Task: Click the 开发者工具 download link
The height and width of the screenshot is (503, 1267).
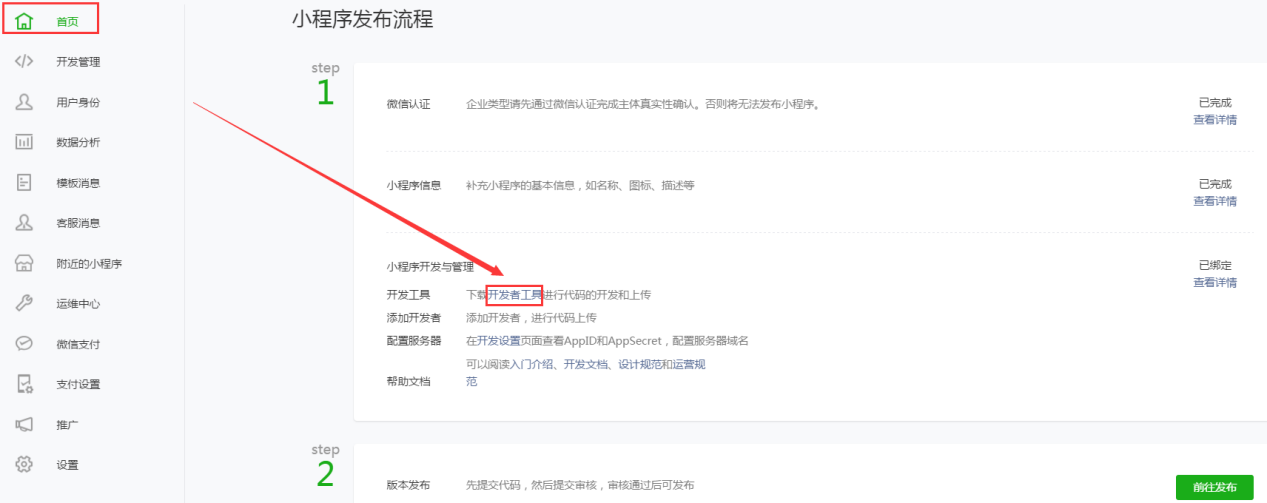Action: tap(515, 295)
